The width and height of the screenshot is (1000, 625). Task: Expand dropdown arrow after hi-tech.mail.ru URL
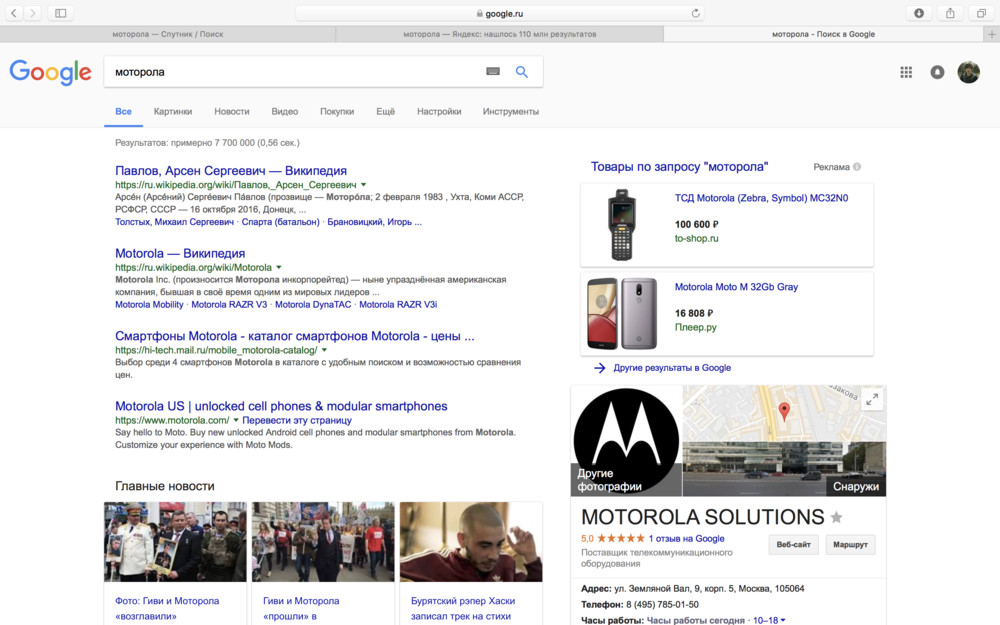tap(324, 350)
